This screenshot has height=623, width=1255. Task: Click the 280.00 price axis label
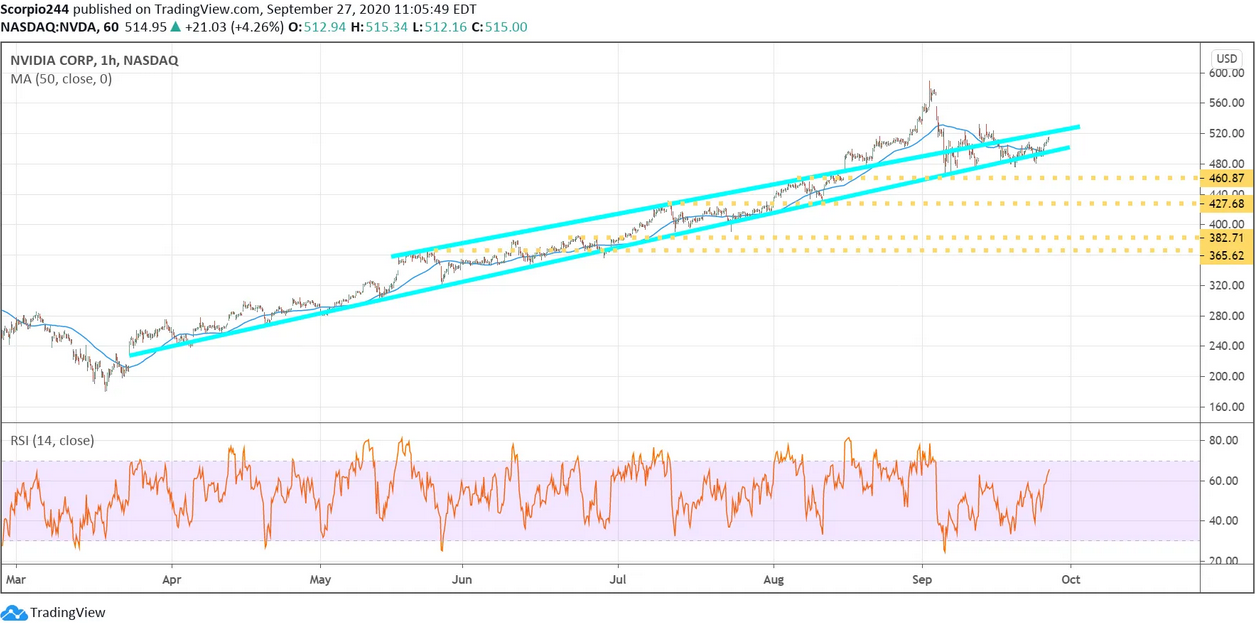click(1226, 316)
